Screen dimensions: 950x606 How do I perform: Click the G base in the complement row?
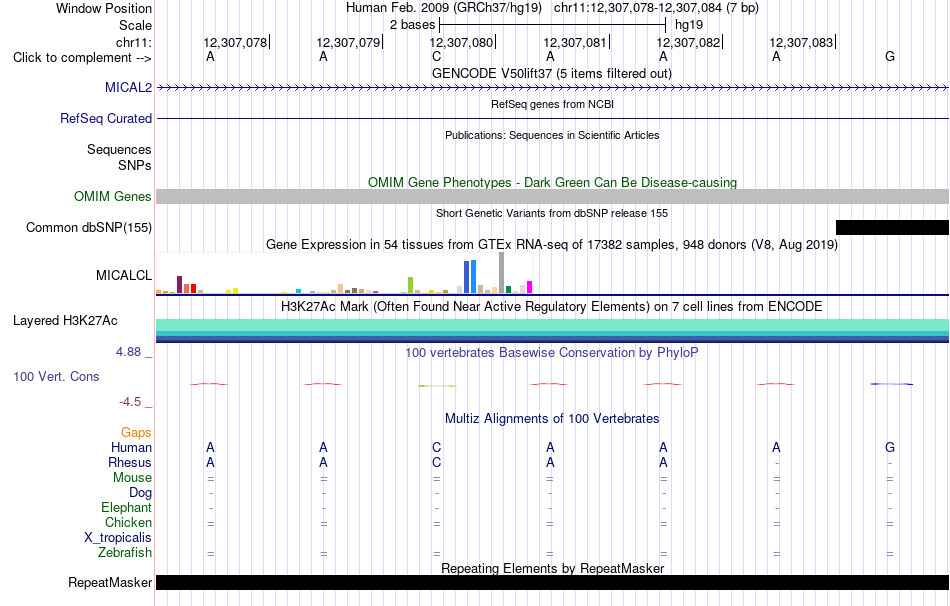889,57
